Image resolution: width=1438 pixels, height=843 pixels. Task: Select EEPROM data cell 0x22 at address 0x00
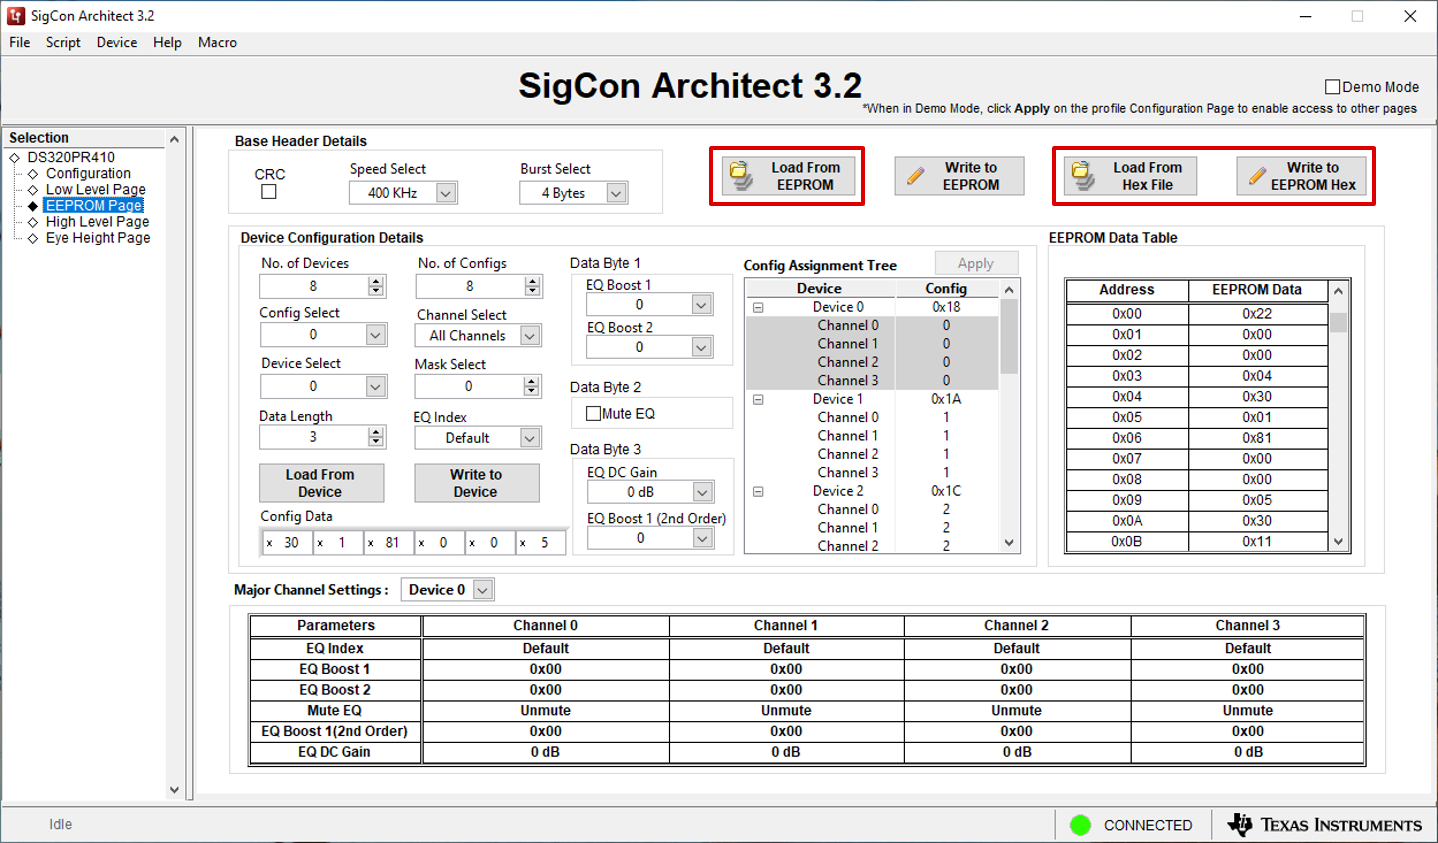[1257, 314]
